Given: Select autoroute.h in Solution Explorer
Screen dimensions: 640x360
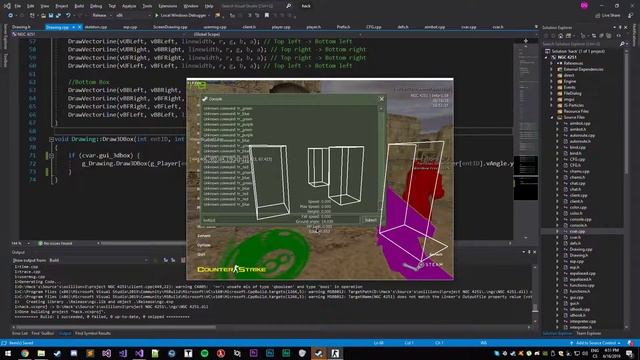Looking at the screenshot, I should click(x=580, y=141).
